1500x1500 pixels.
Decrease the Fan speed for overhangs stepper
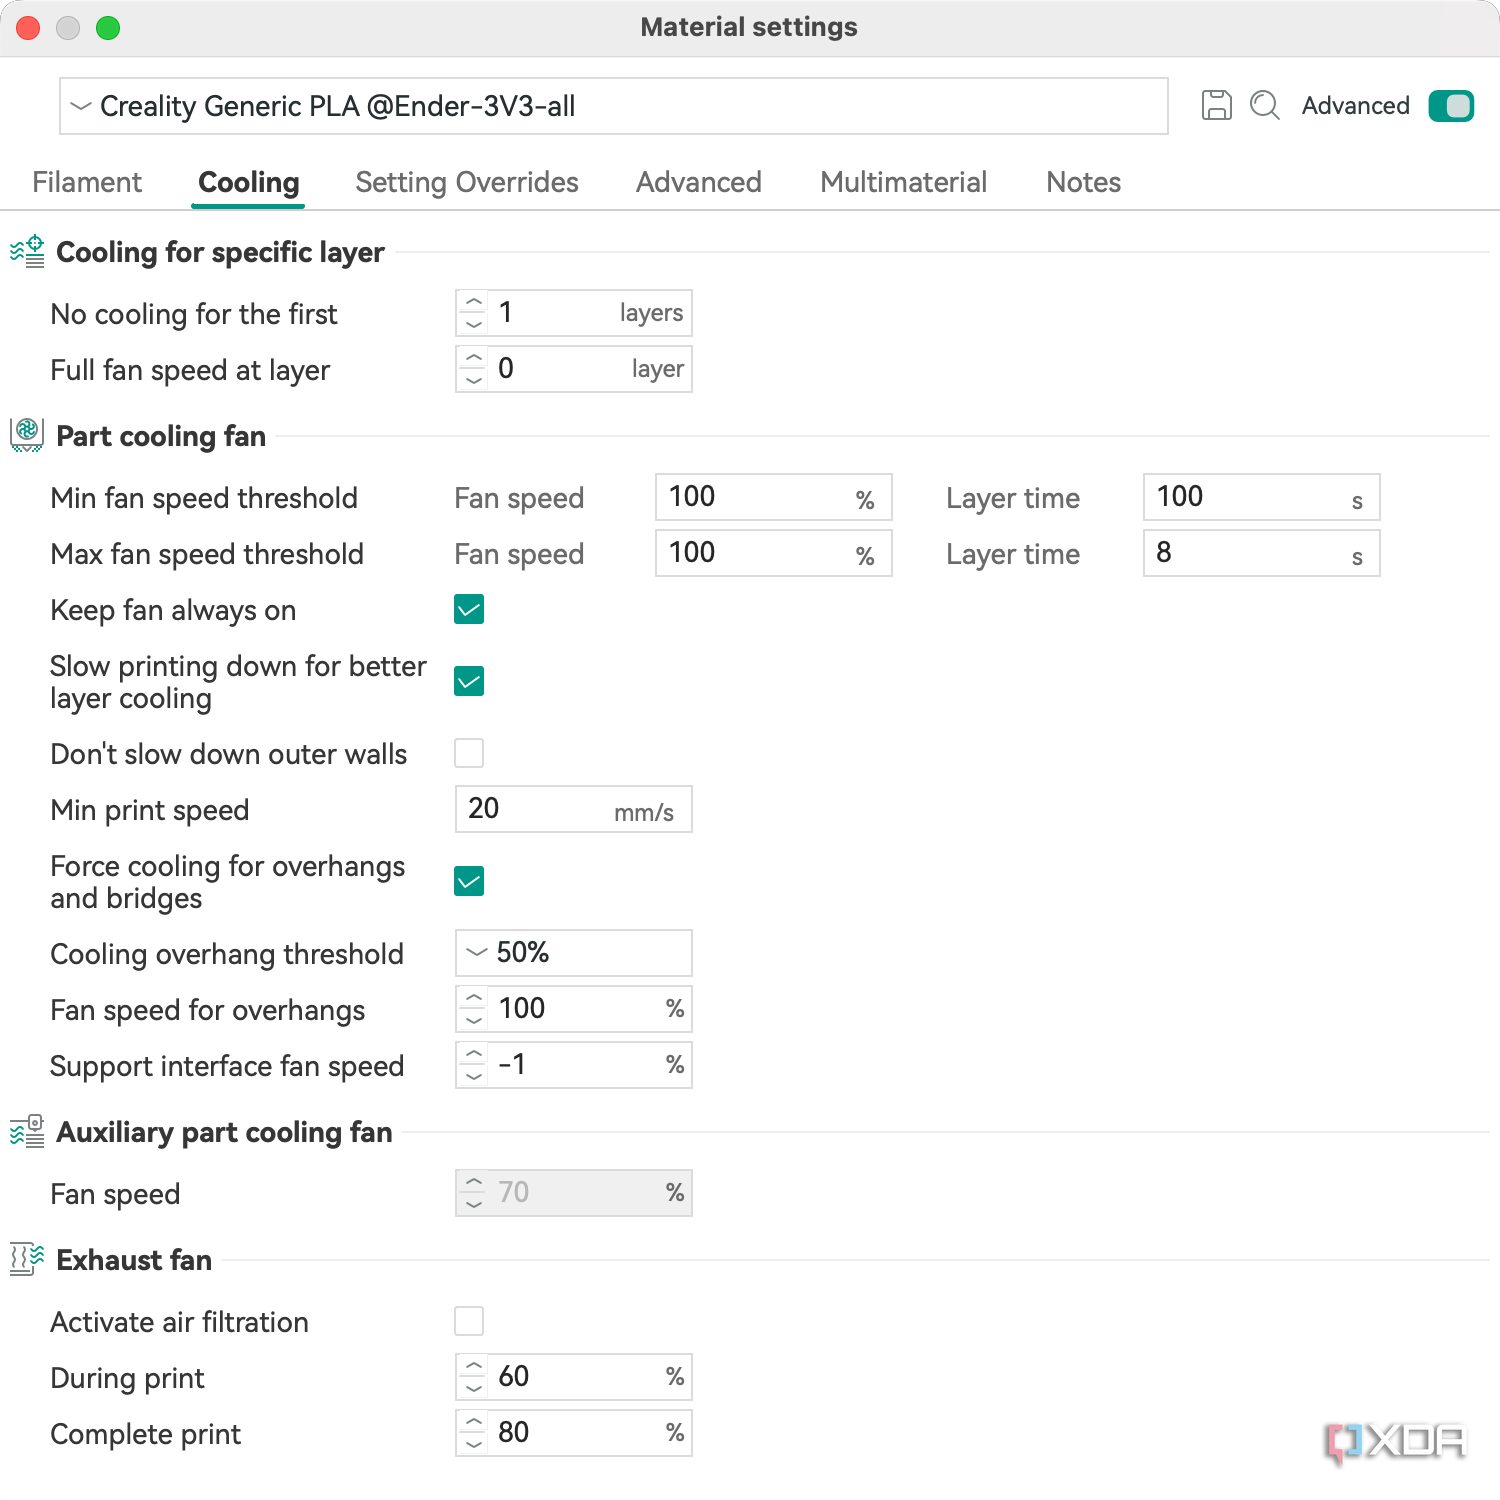474,1020
